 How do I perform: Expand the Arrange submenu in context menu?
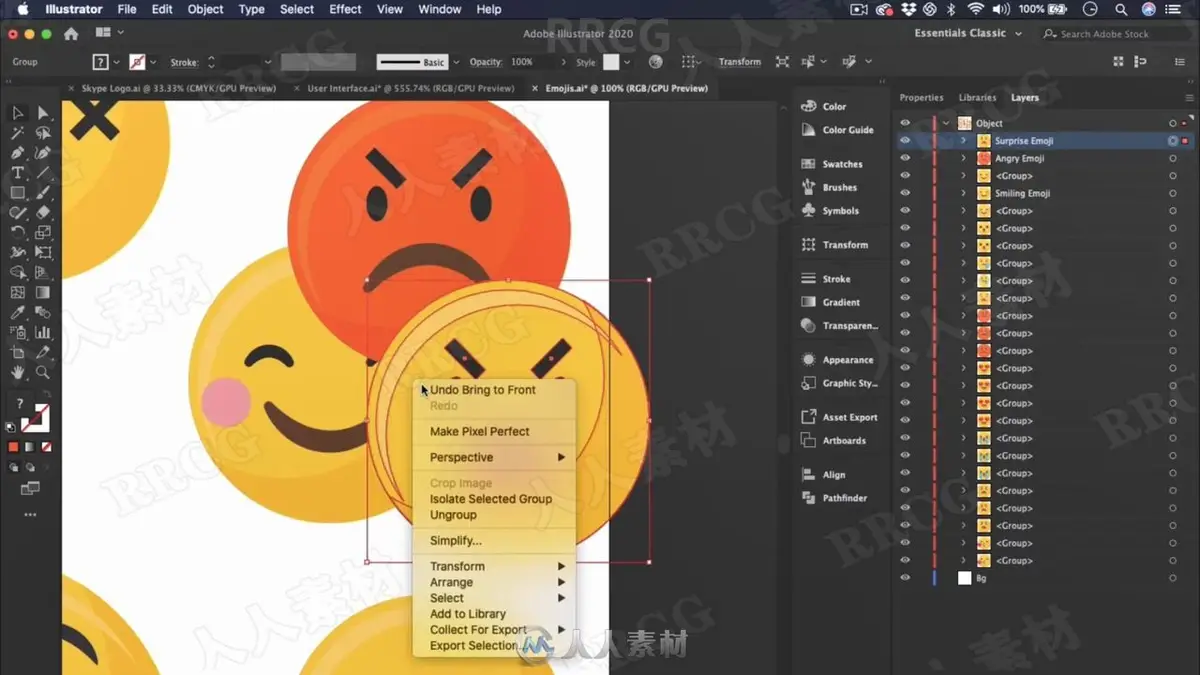click(495, 582)
